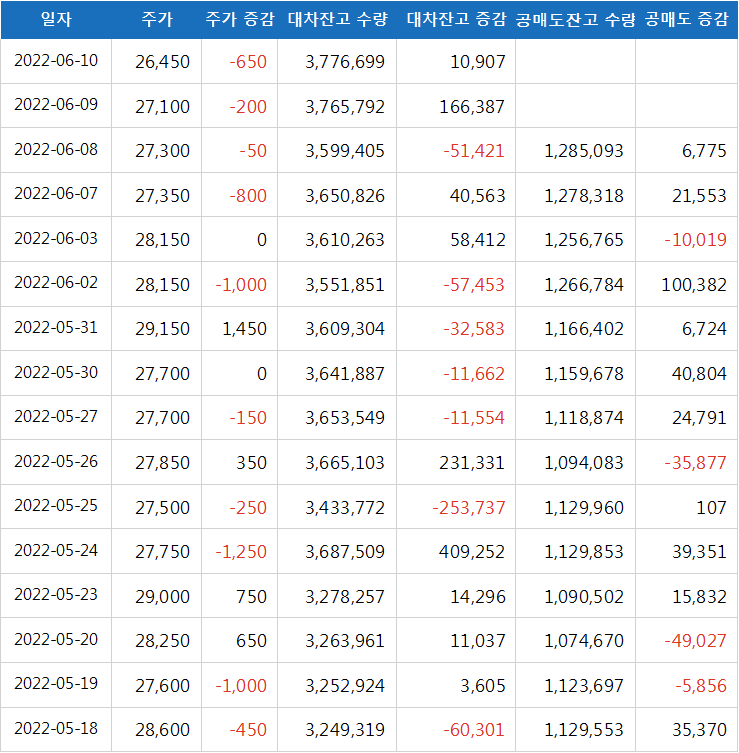This screenshot has width=739, height=753.
Task: Select date cell 2022-05-18
Action: click(56, 729)
